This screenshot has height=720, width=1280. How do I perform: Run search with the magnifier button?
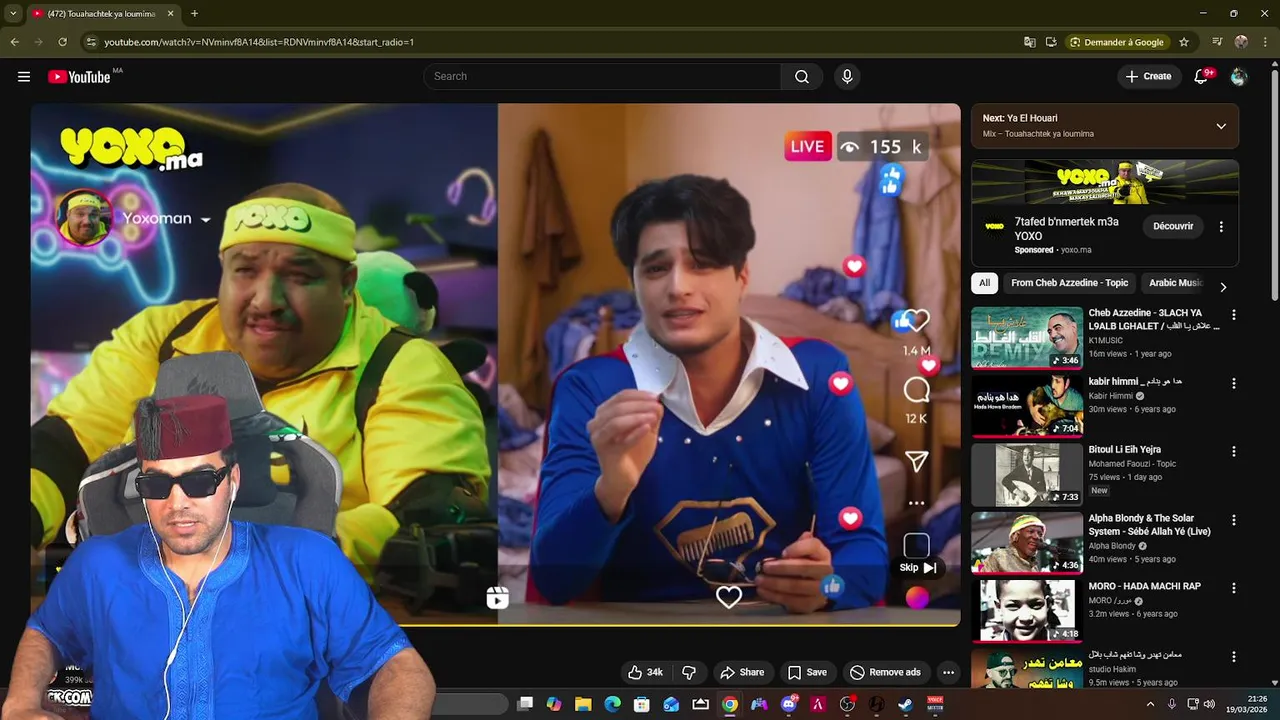coord(802,77)
